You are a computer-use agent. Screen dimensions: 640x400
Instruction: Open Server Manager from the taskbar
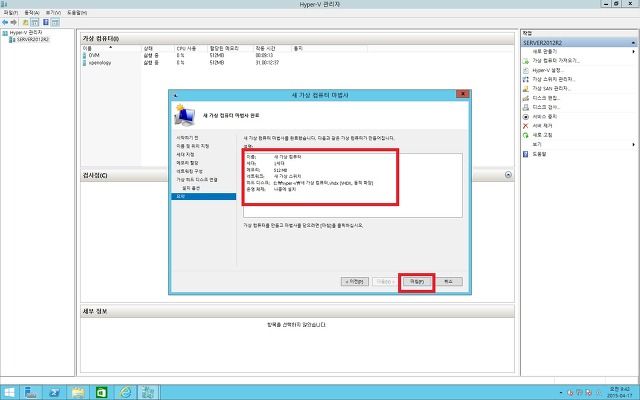pos(31,393)
